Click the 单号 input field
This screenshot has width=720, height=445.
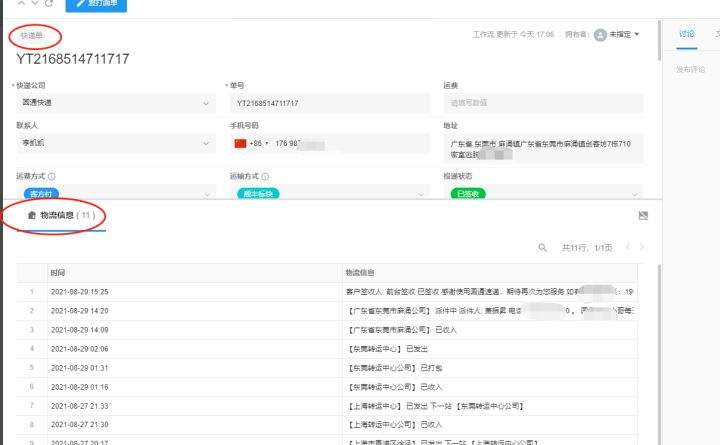(x=327, y=103)
